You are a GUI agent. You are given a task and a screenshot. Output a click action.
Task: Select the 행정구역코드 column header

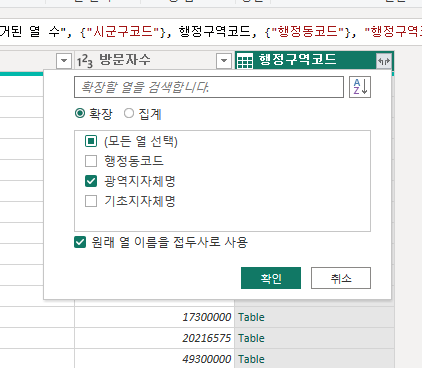point(314,61)
